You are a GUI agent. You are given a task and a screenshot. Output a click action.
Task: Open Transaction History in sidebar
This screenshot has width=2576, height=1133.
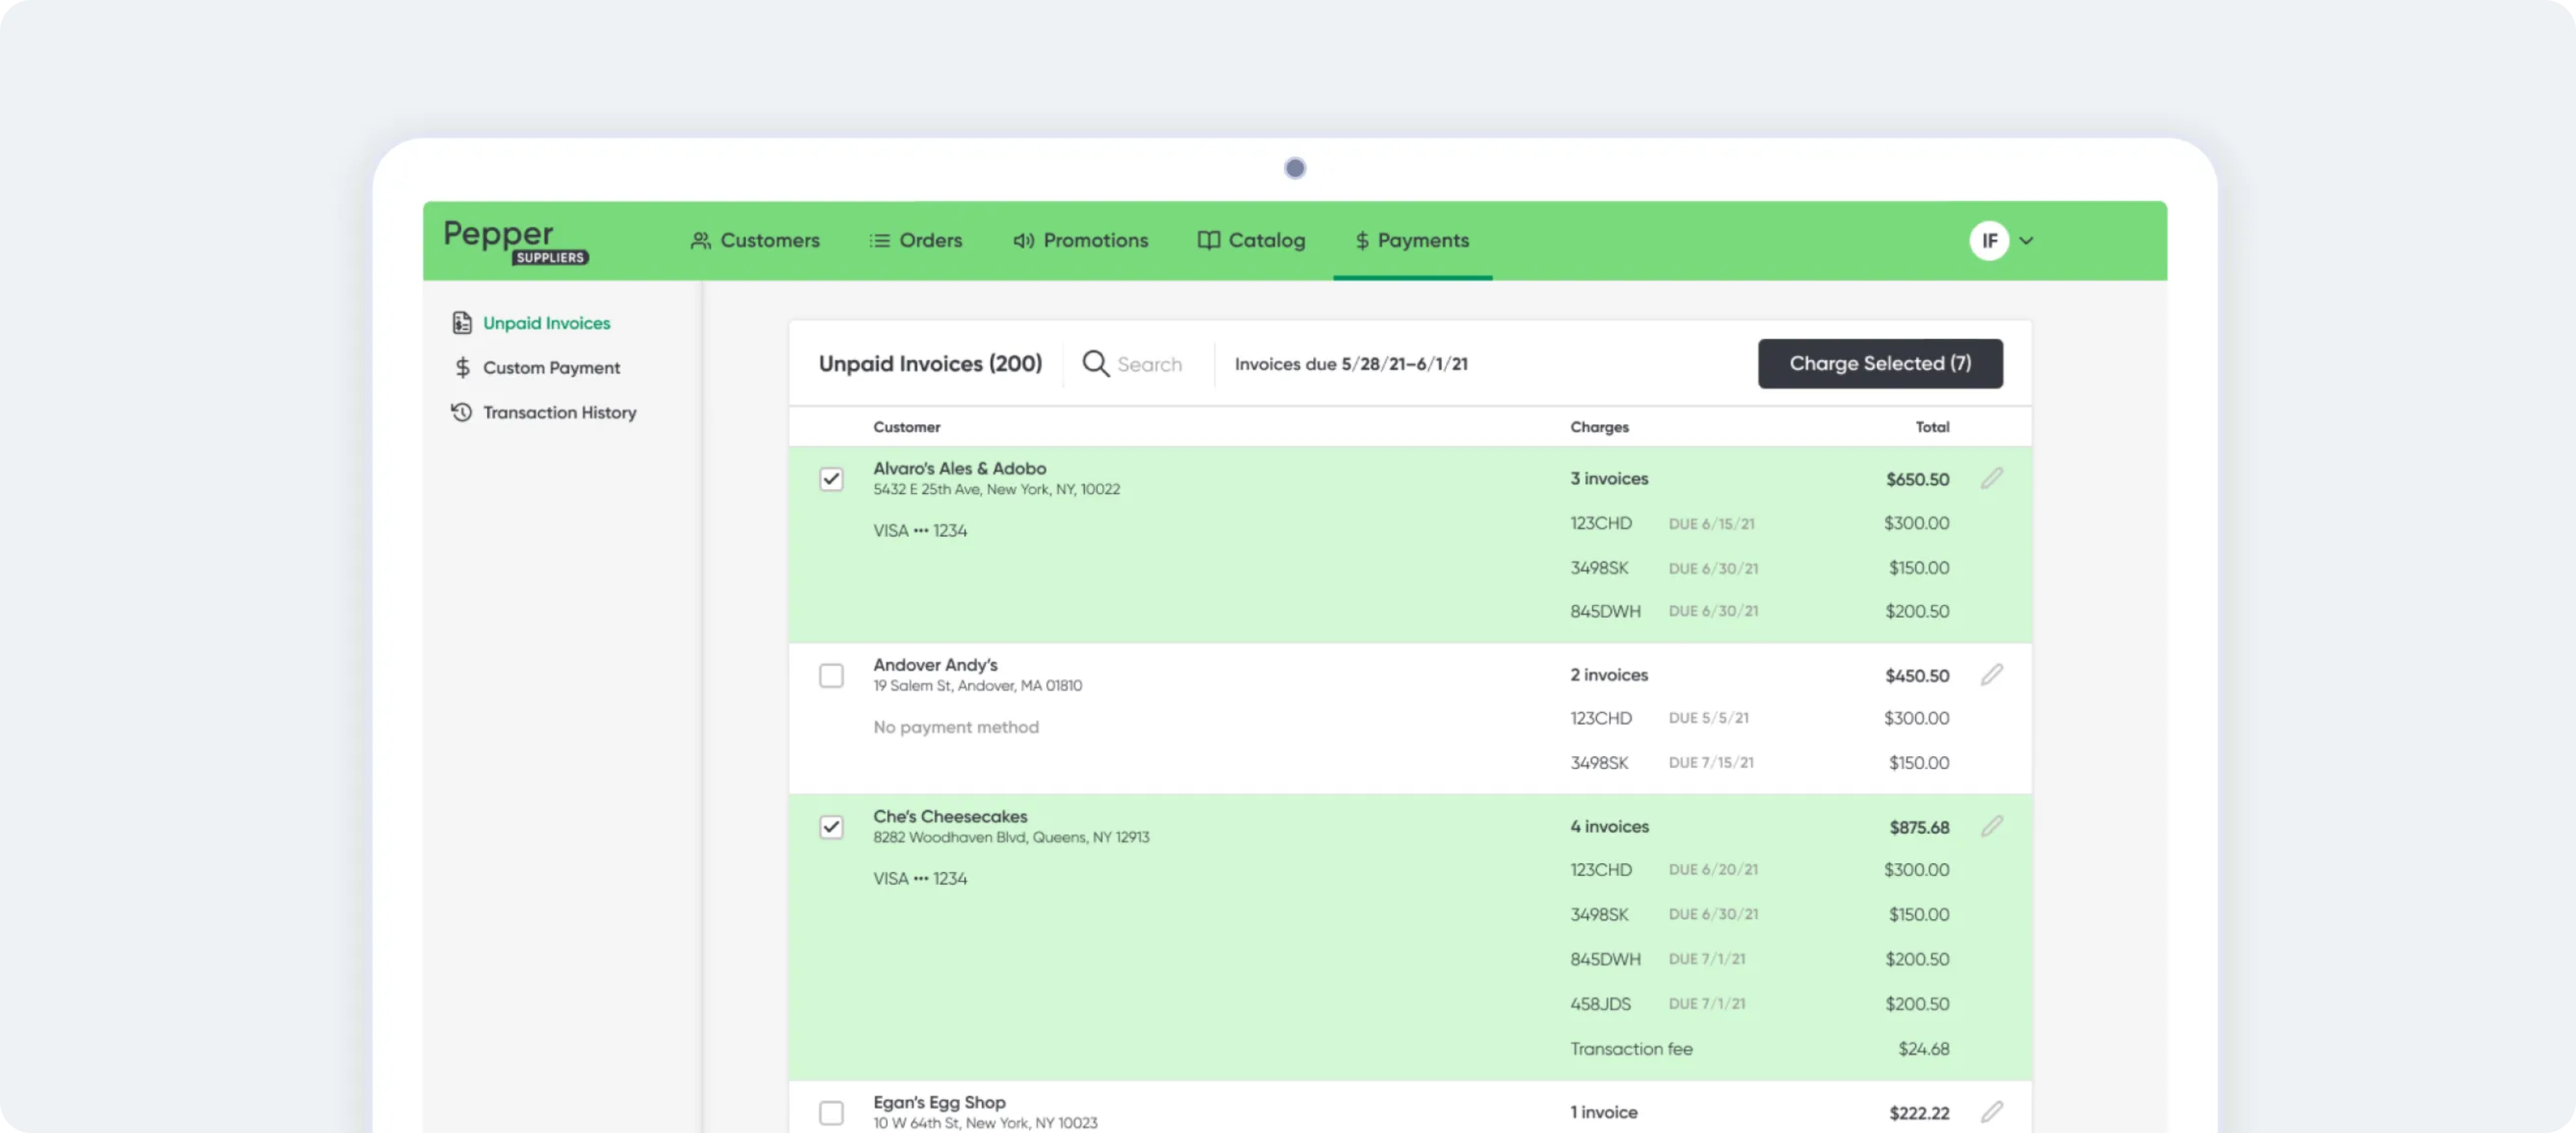tap(558, 413)
